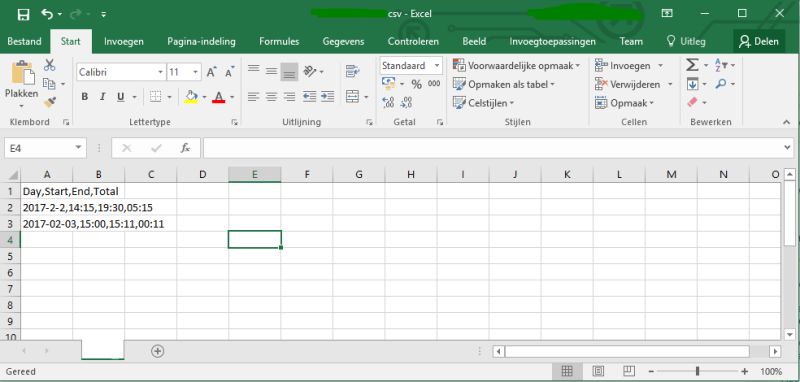Open Voorwaardelijke opmaak menu
Image resolution: width=800 pixels, height=382 pixels.
[x=516, y=66]
